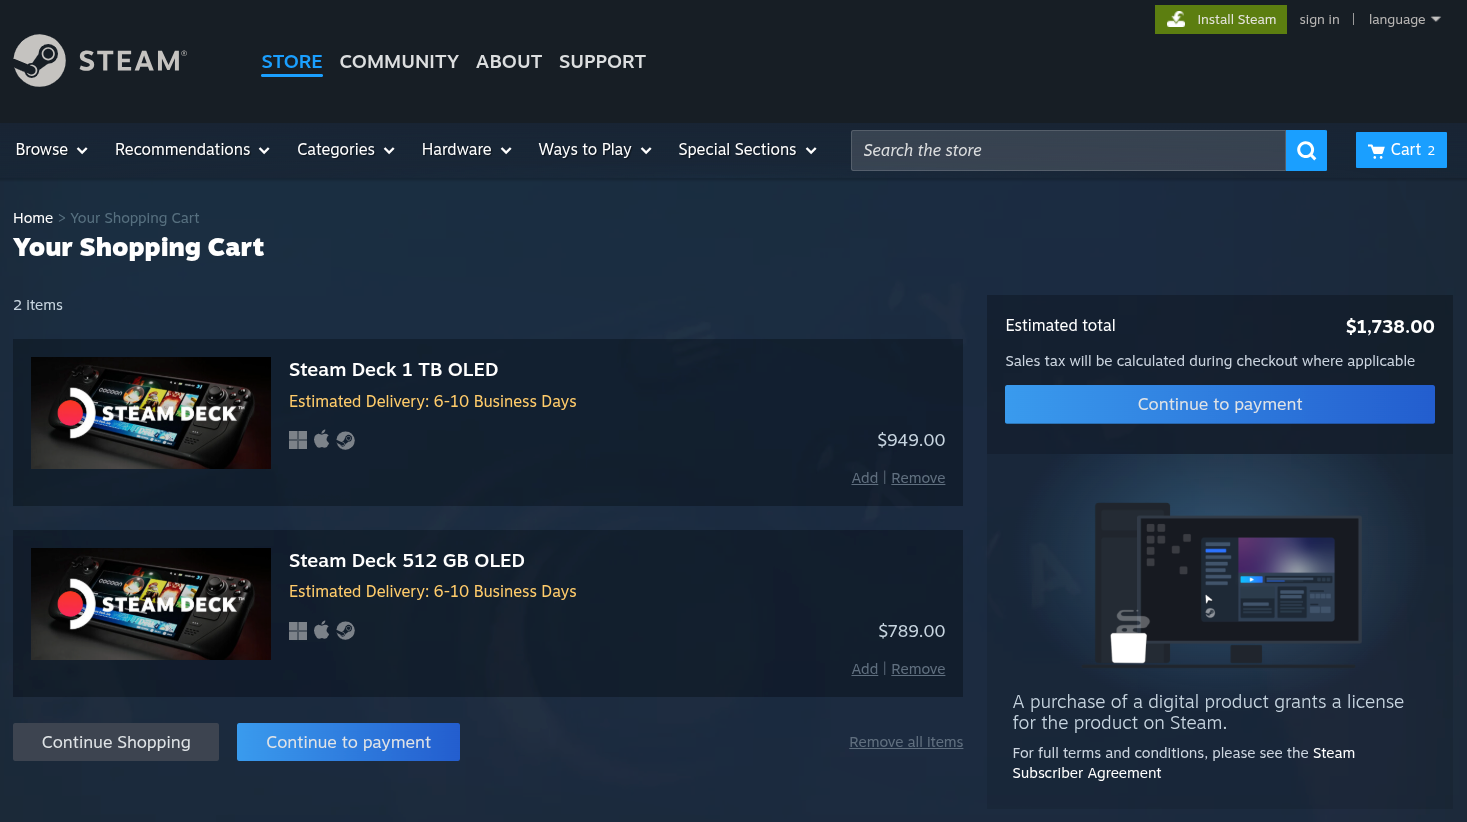The width and height of the screenshot is (1467, 822).
Task: Expand the Recommendations dropdown
Action: point(192,150)
